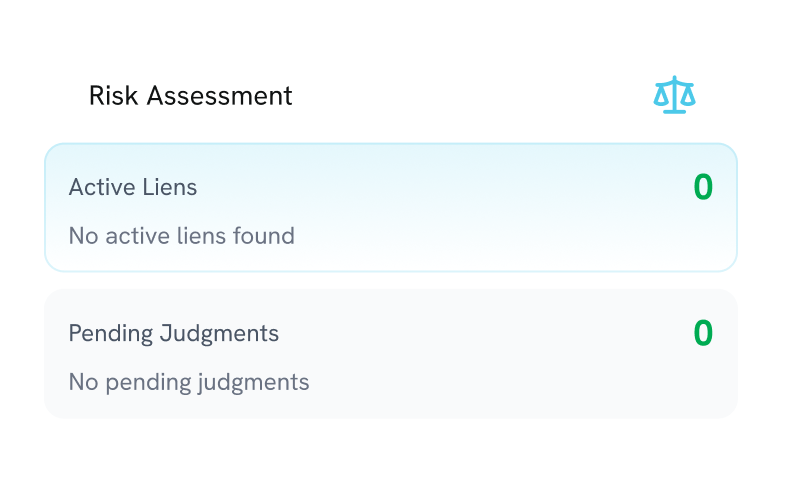Click the green zero for Pending Judgments

point(703,333)
